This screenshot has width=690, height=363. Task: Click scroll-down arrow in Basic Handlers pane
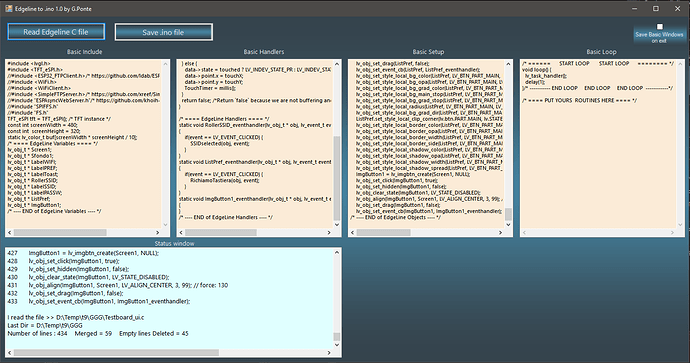coord(337,225)
